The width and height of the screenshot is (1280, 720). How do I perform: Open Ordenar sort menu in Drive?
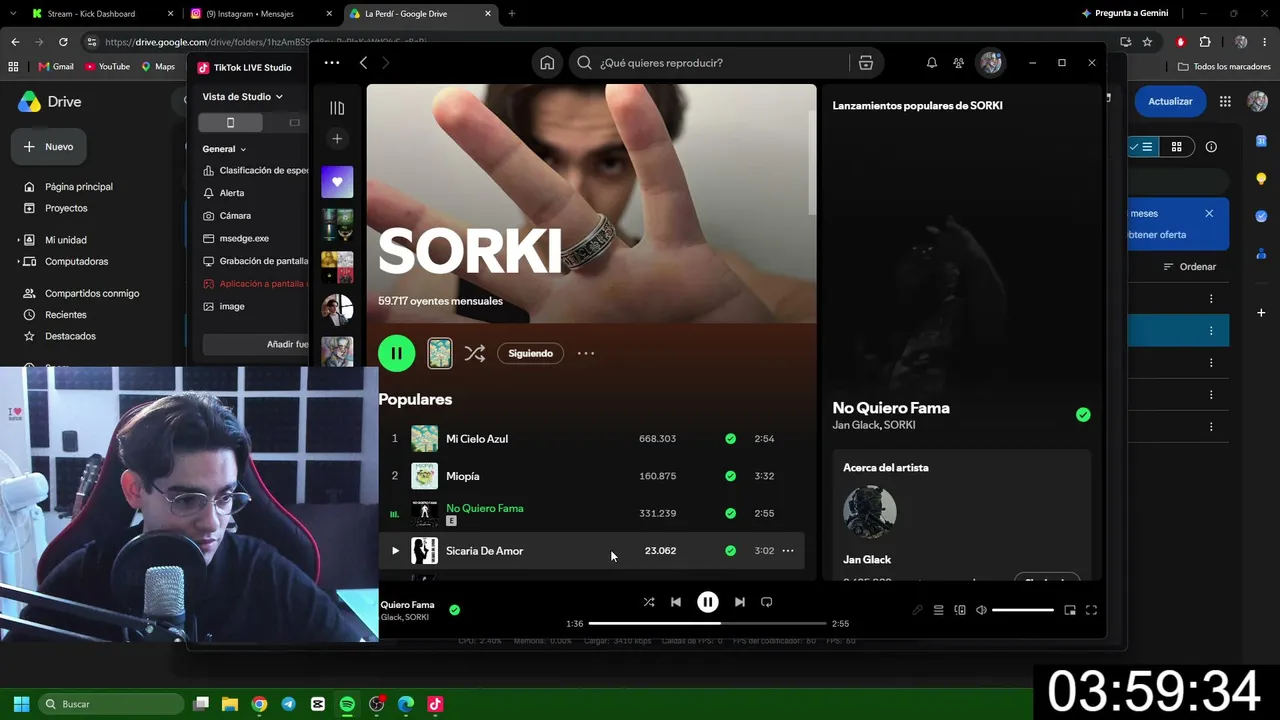click(x=1190, y=267)
